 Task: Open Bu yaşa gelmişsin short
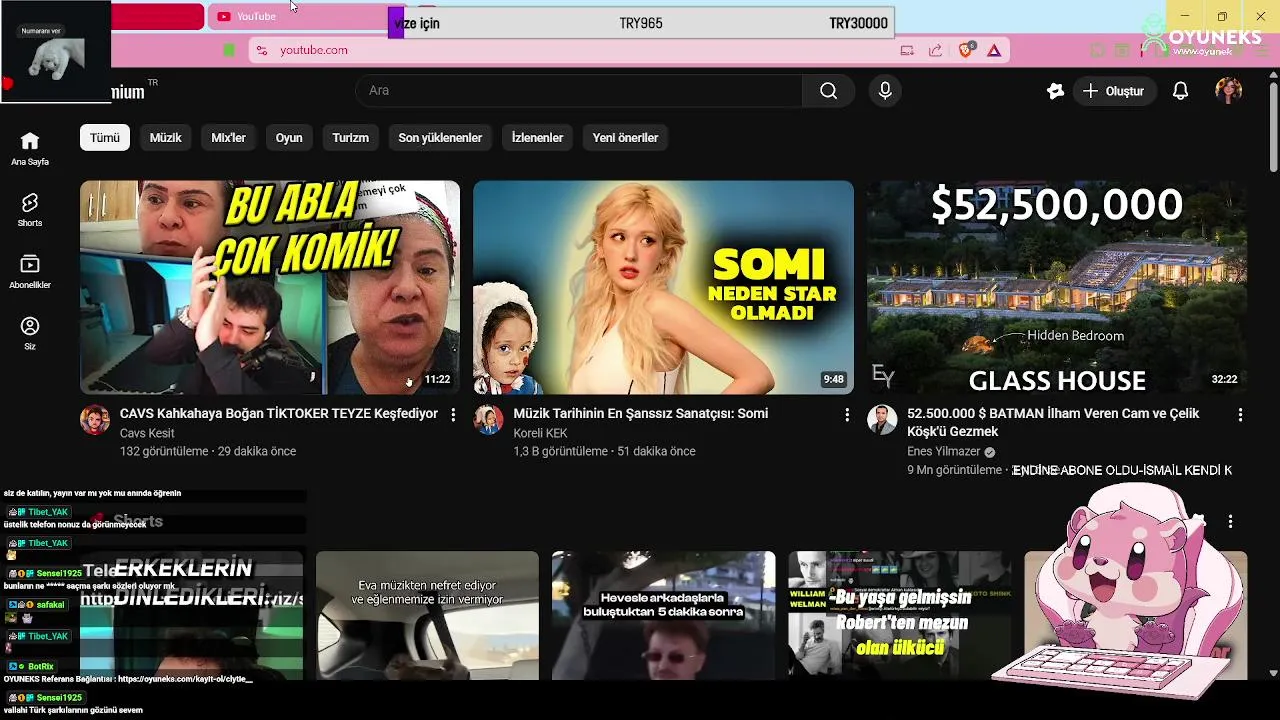tap(899, 616)
